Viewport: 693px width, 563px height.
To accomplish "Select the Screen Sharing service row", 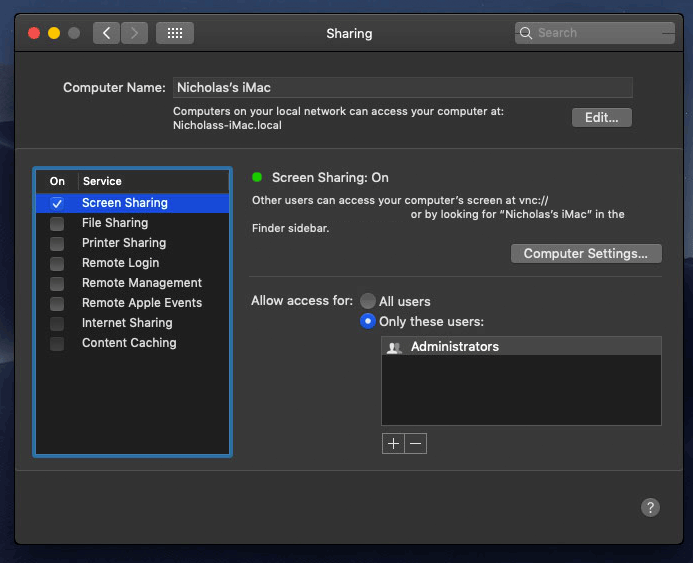I will (133, 203).
